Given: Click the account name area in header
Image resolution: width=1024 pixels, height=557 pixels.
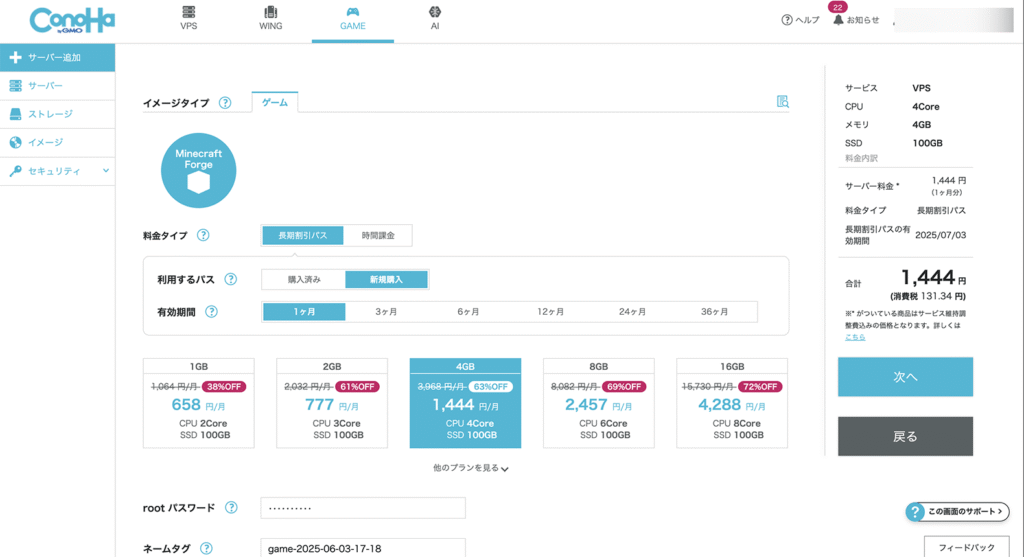Looking at the screenshot, I should click(x=953, y=20).
